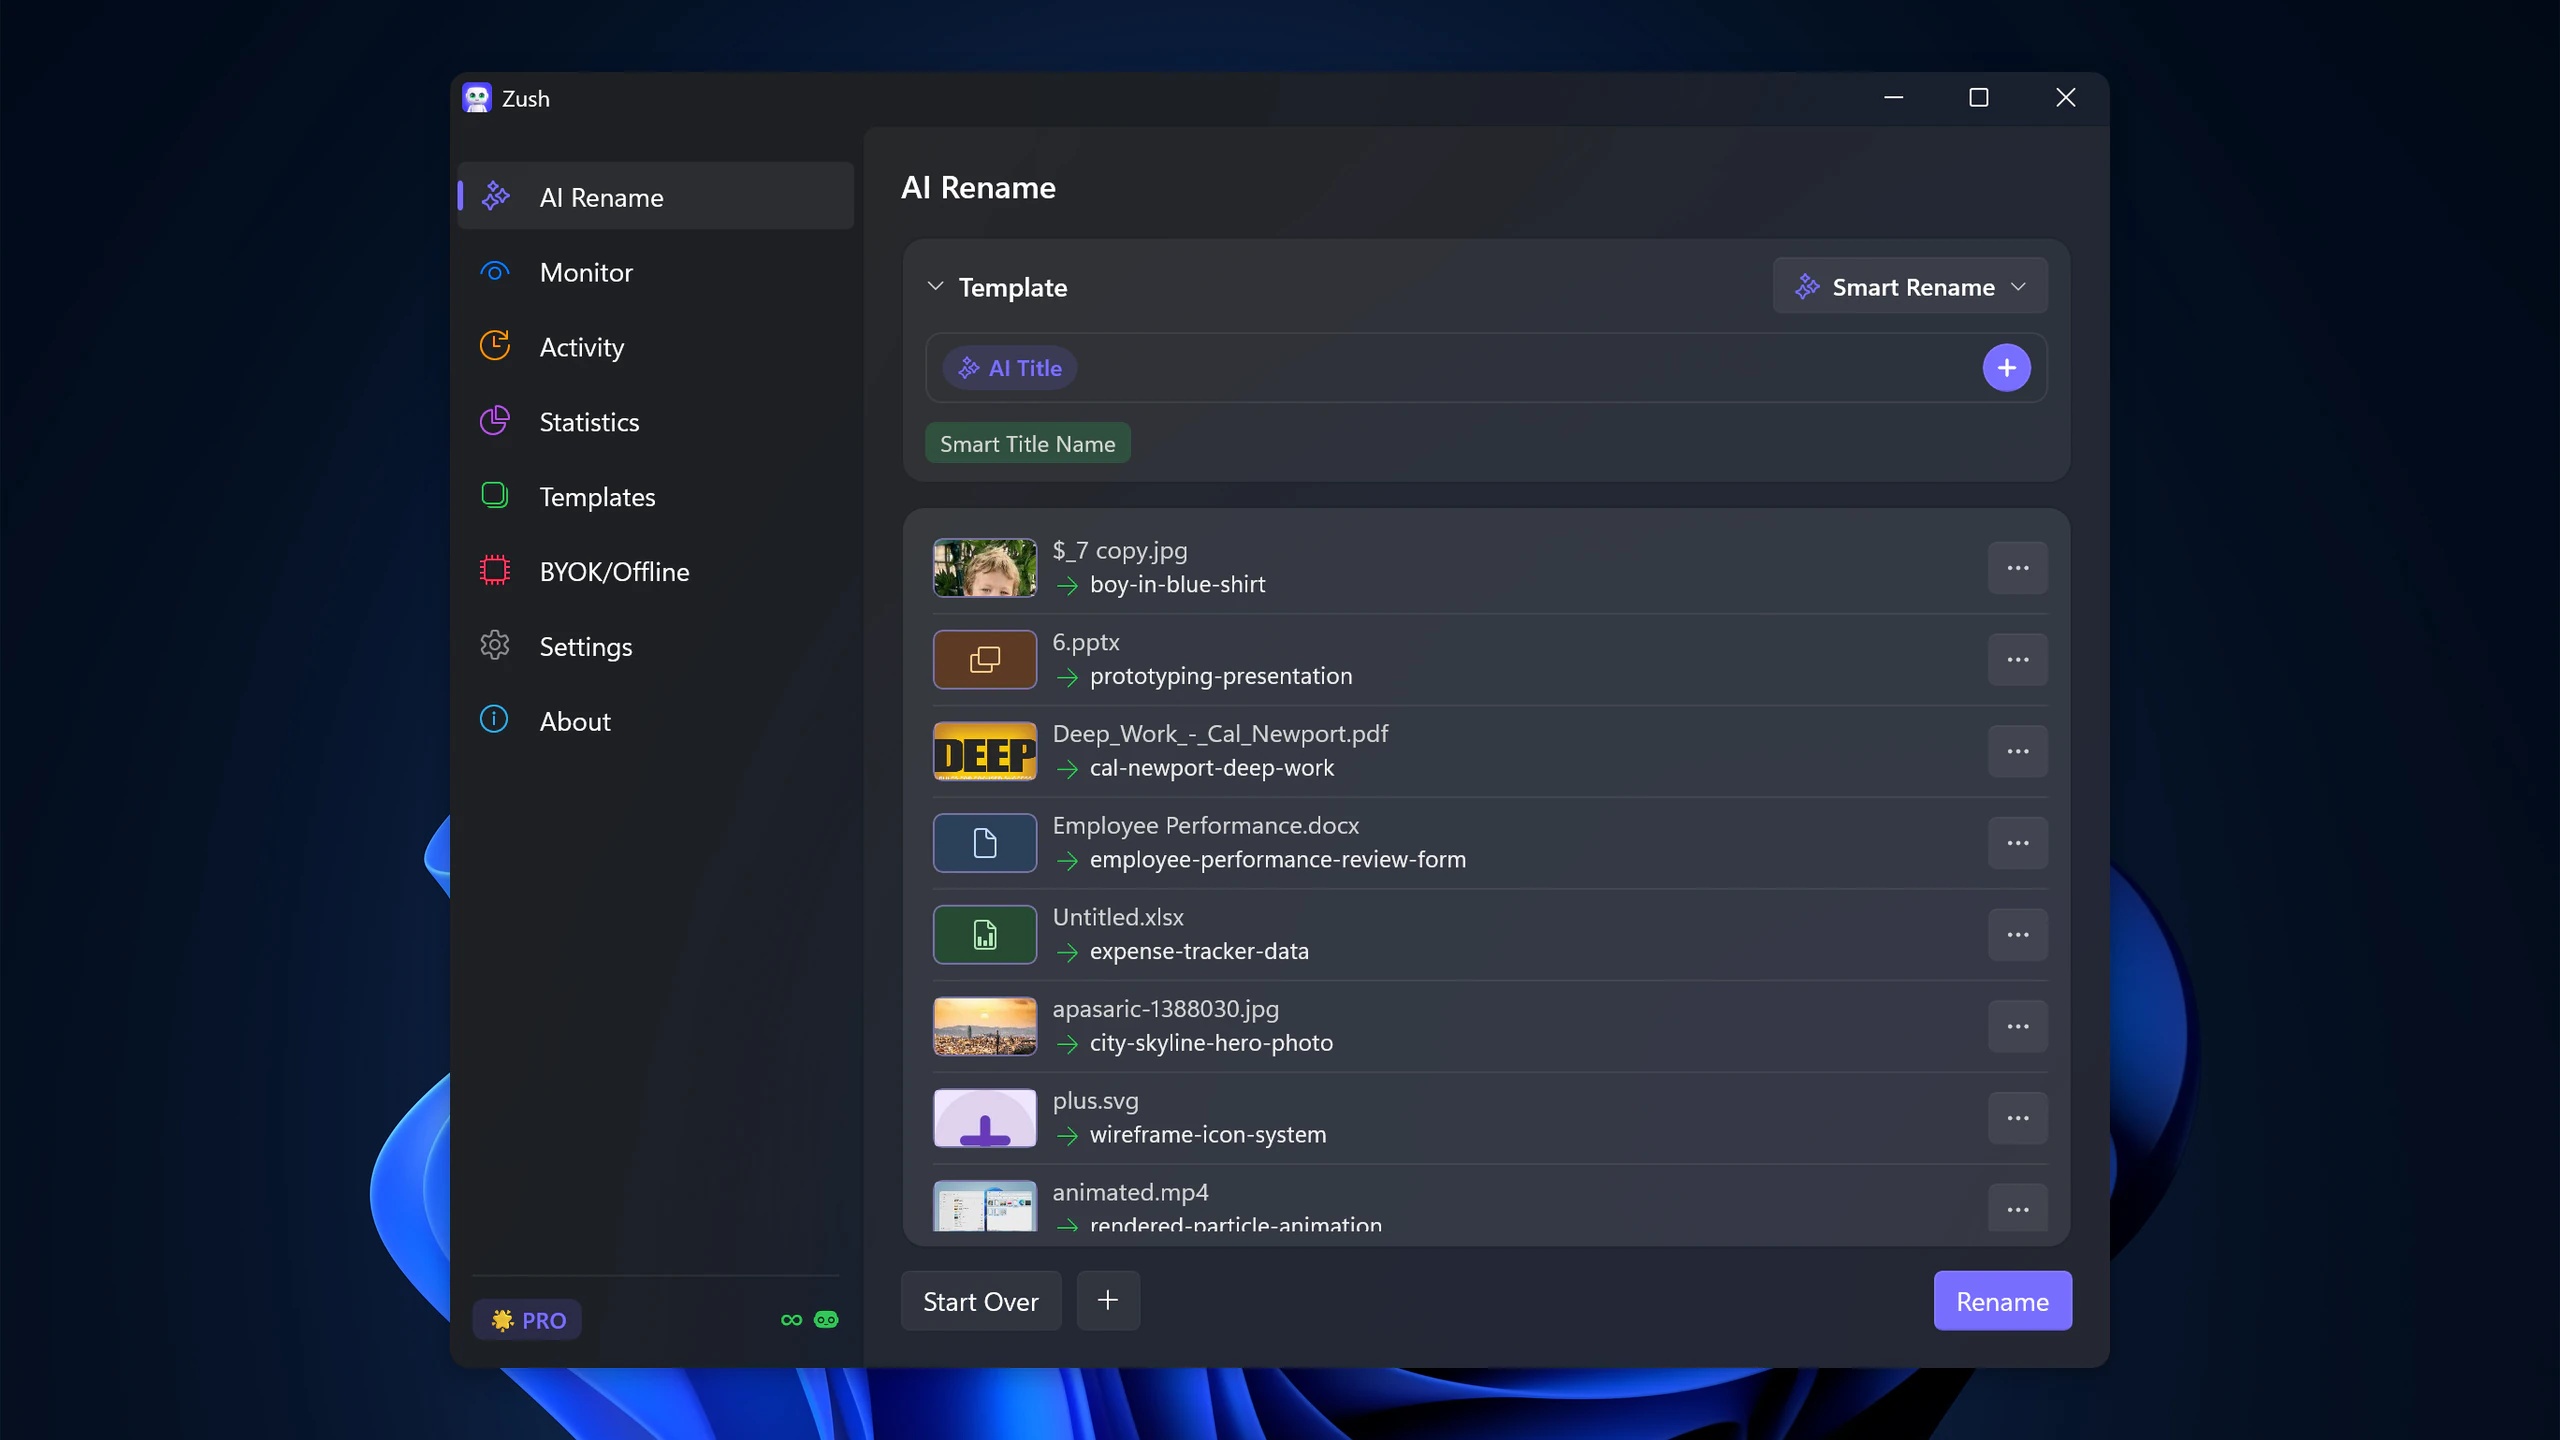This screenshot has width=2560, height=1440.
Task: Open the BYOK/Offline page
Action: click(x=656, y=572)
